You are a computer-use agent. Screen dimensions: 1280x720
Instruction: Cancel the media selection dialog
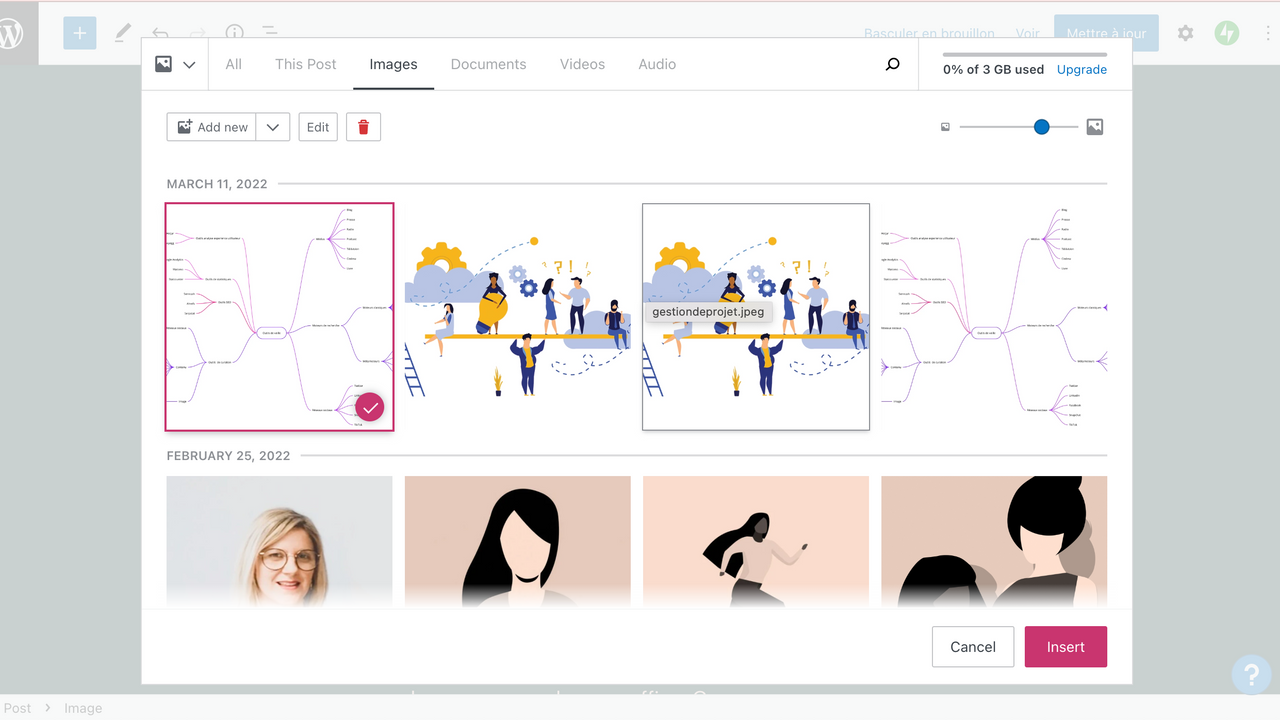click(x=972, y=646)
